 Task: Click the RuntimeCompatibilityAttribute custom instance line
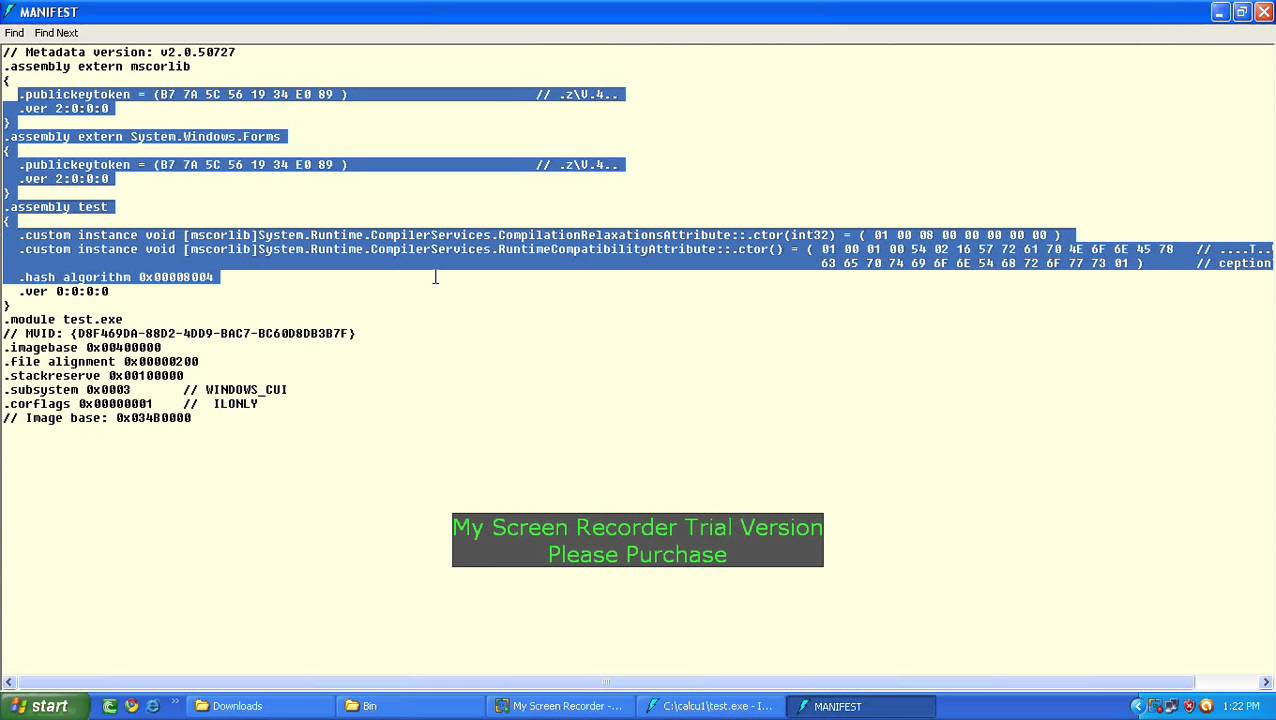[x=645, y=249]
